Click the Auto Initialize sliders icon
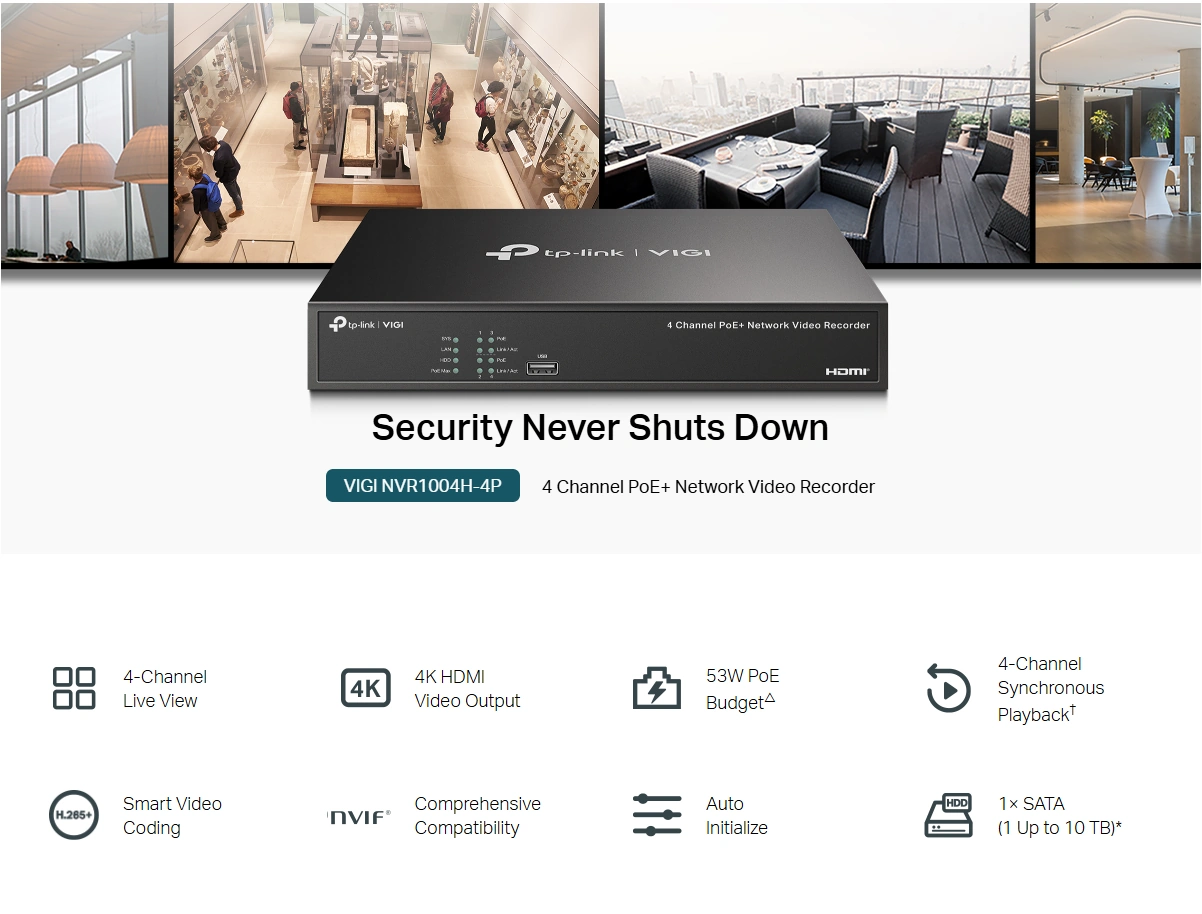The height and width of the screenshot is (914, 1202). tap(657, 815)
